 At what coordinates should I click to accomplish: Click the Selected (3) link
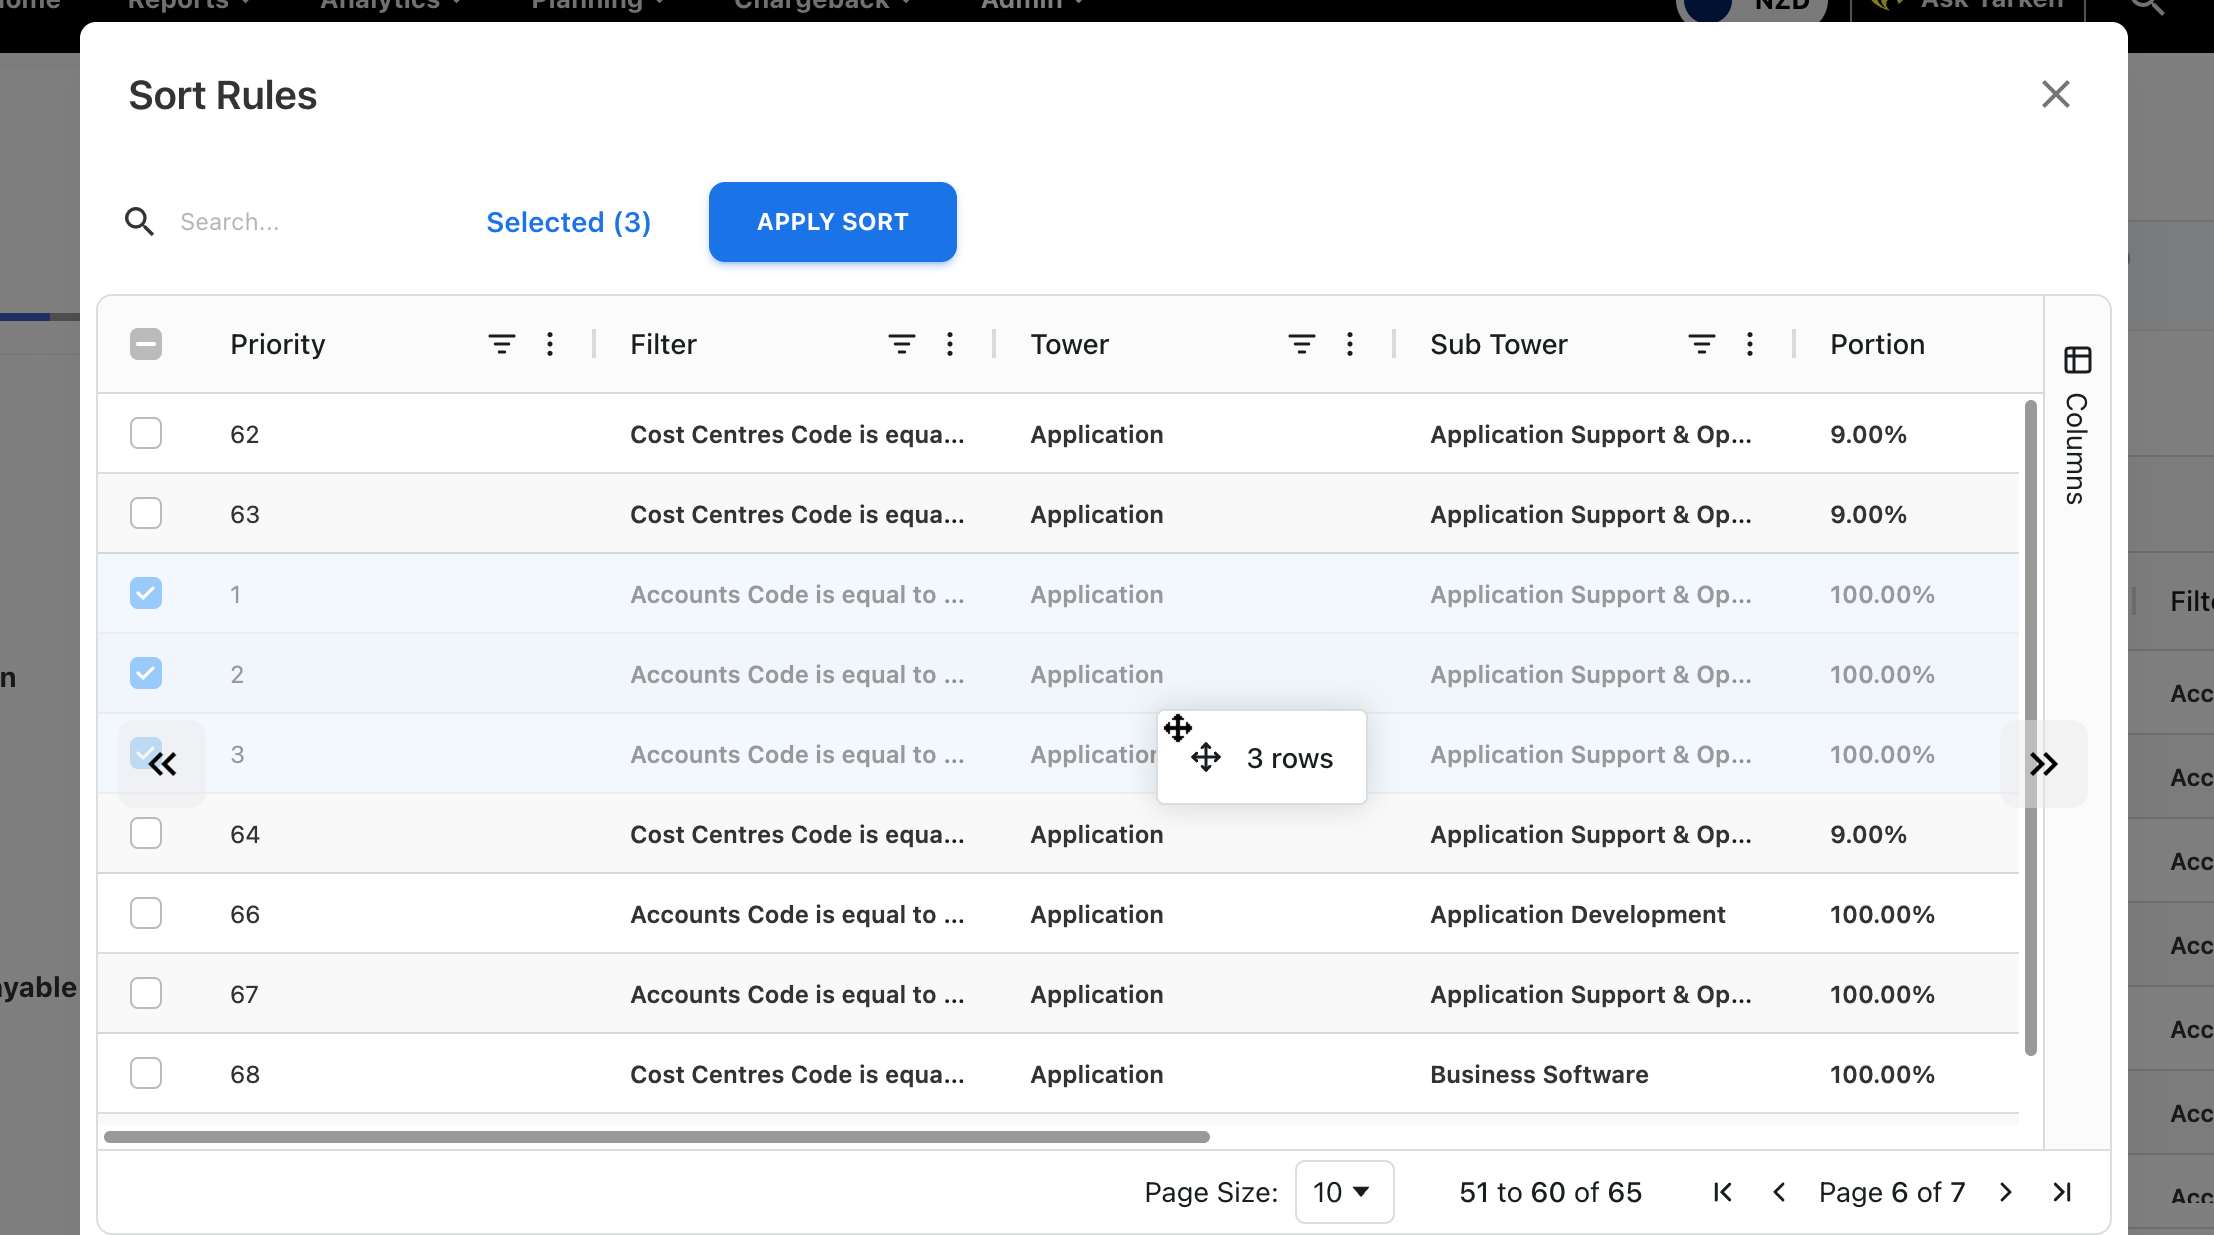(x=568, y=222)
